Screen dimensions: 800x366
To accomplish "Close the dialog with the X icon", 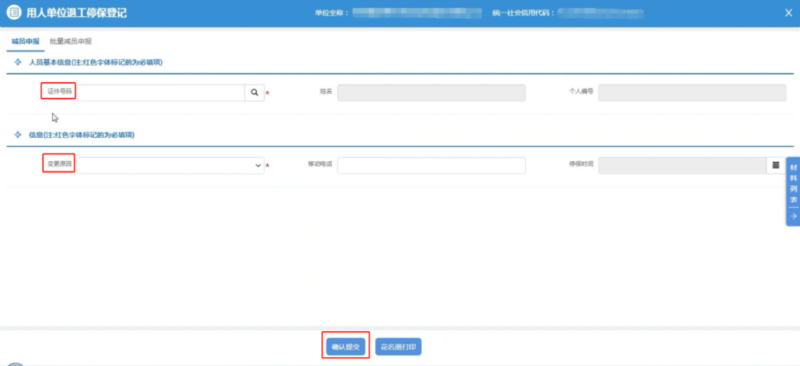I will [788, 13].
